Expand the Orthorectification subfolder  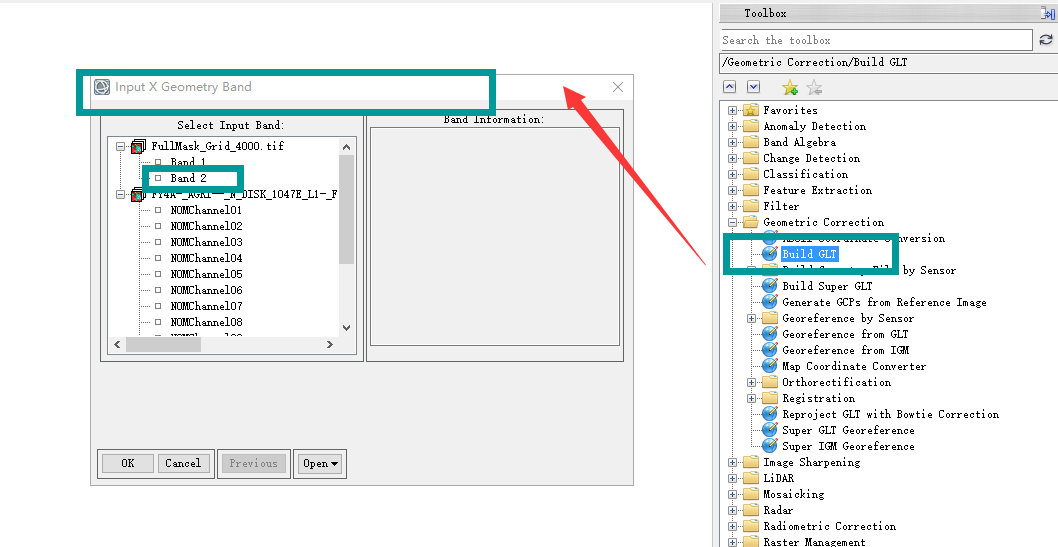click(x=752, y=382)
